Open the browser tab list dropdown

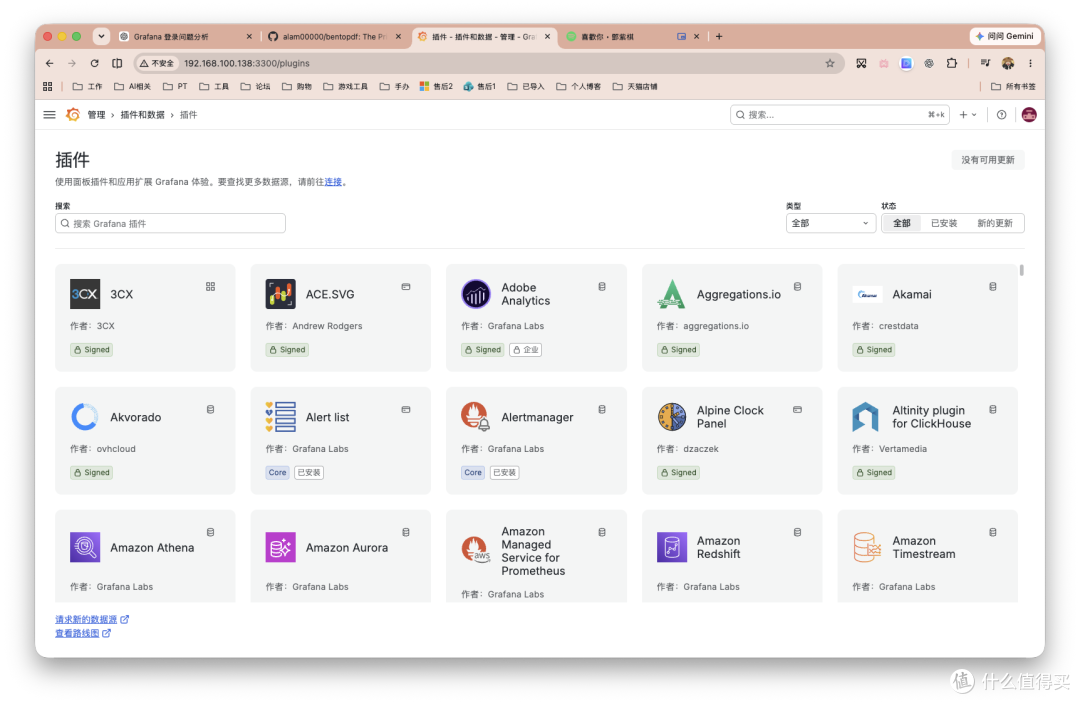(x=101, y=37)
